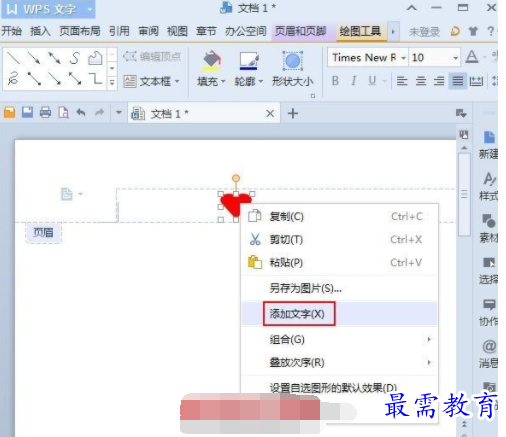Click the font color A icon
Image resolution: width=506 pixels, height=437 pixels.
(472, 57)
